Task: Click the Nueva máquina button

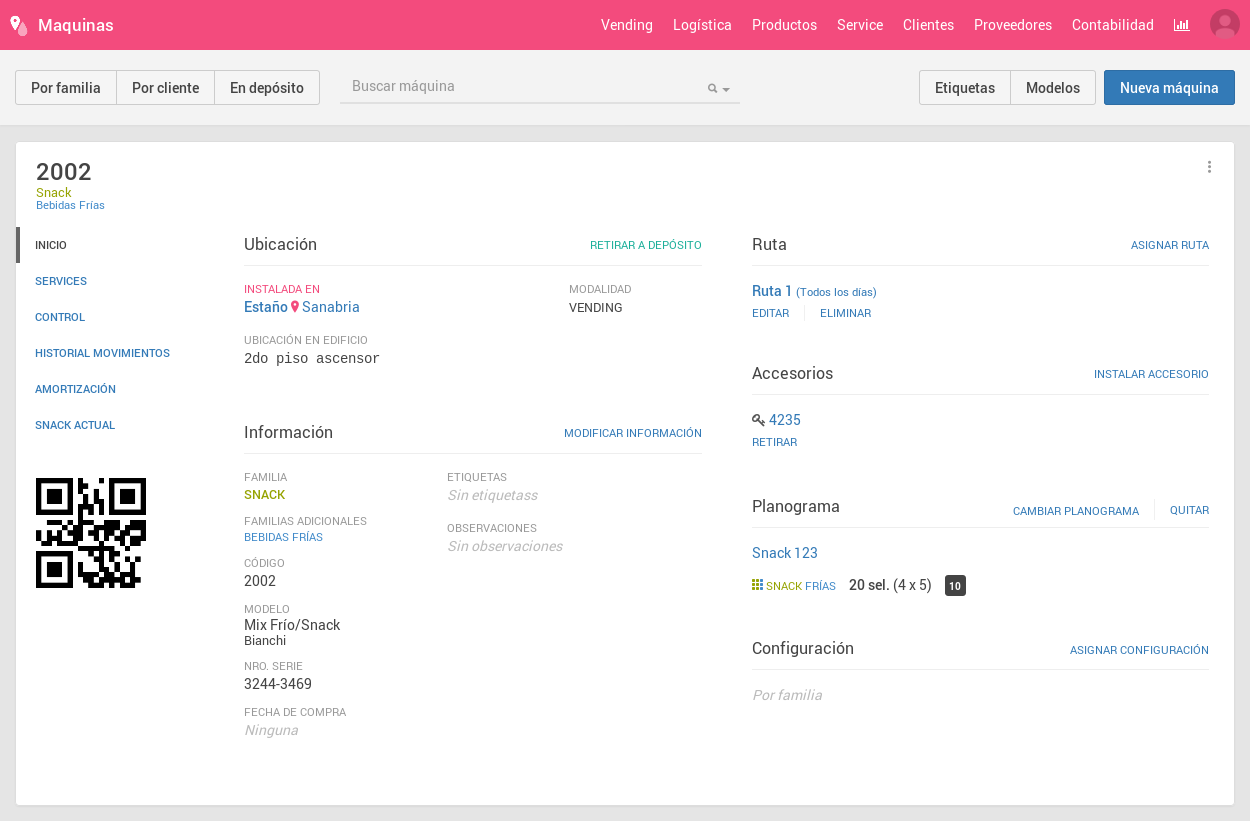Action: [x=1169, y=88]
